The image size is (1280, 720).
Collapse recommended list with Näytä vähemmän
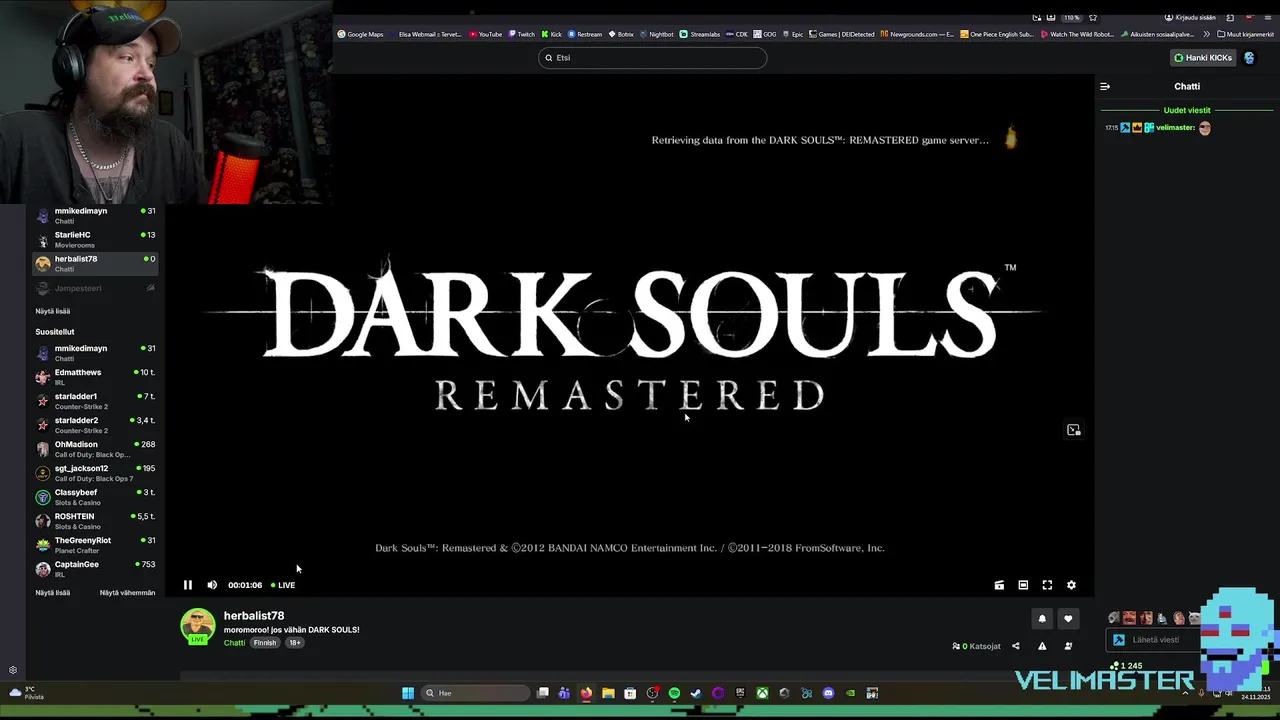pyautogui.click(x=127, y=593)
